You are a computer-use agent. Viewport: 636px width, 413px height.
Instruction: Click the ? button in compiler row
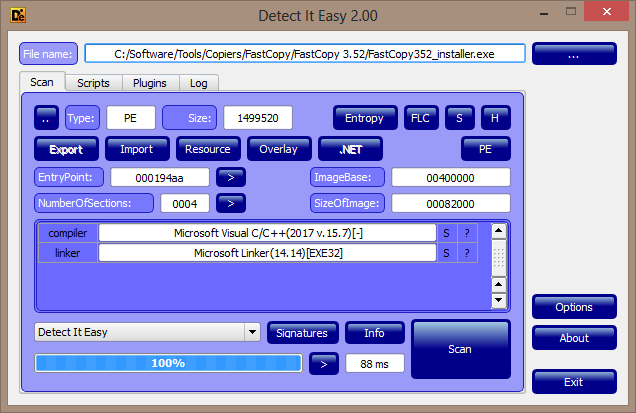pyautogui.click(x=467, y=233)
